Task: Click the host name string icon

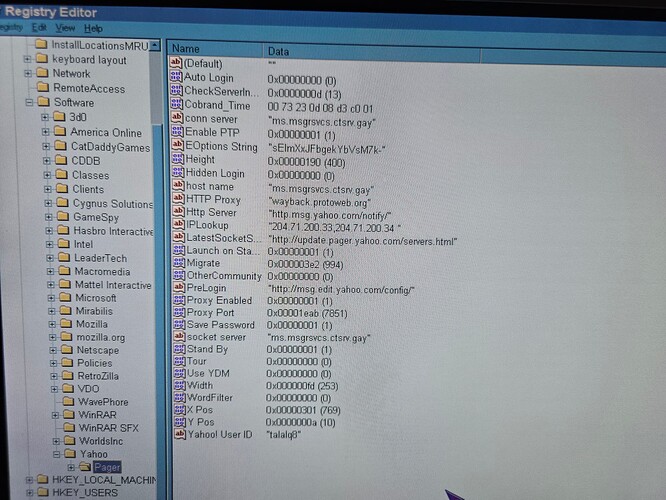Action: click(x=178, y=185)
